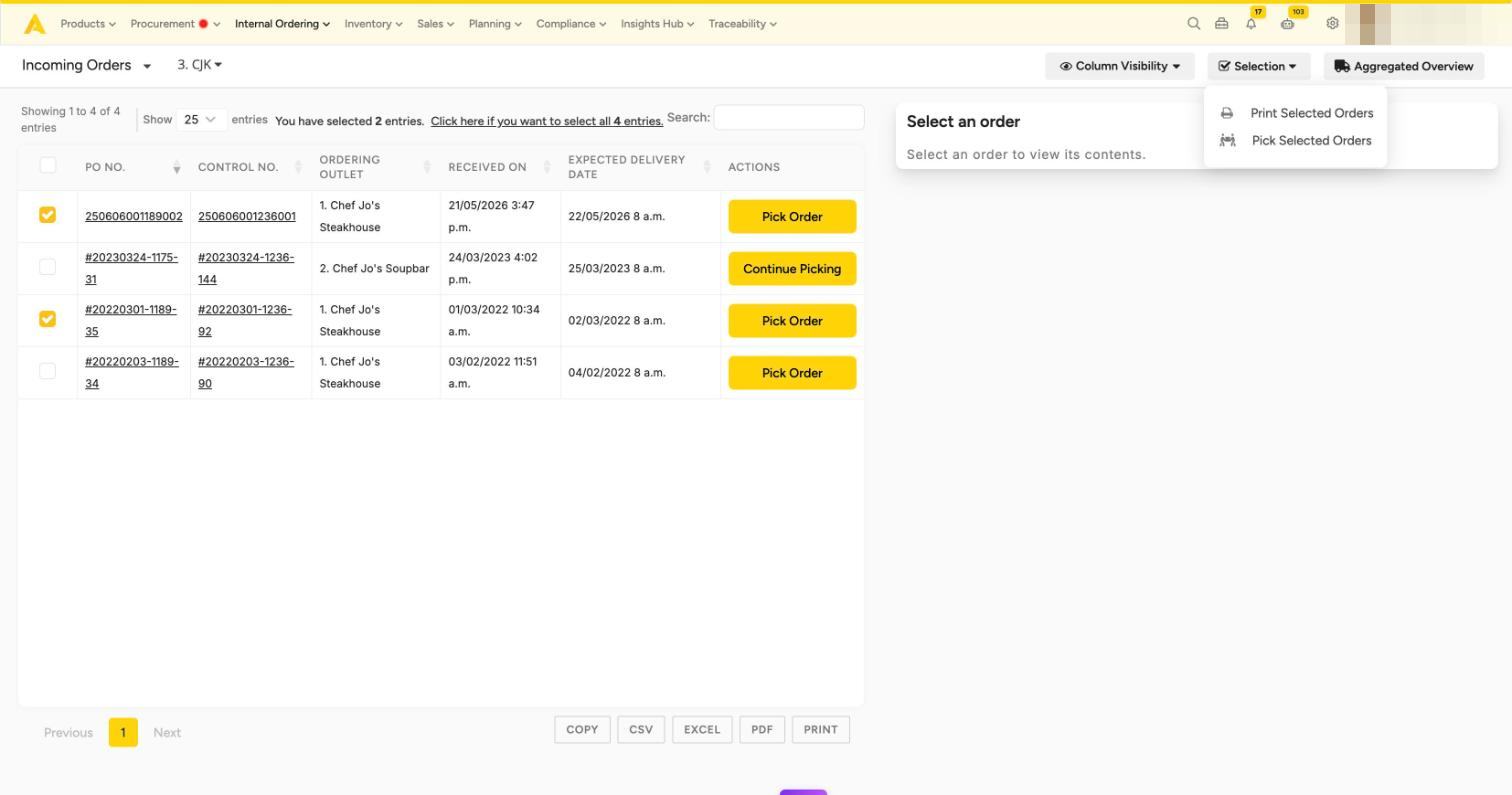Uncheck order #20220301-1189-35 checkbox

point(47,319)
